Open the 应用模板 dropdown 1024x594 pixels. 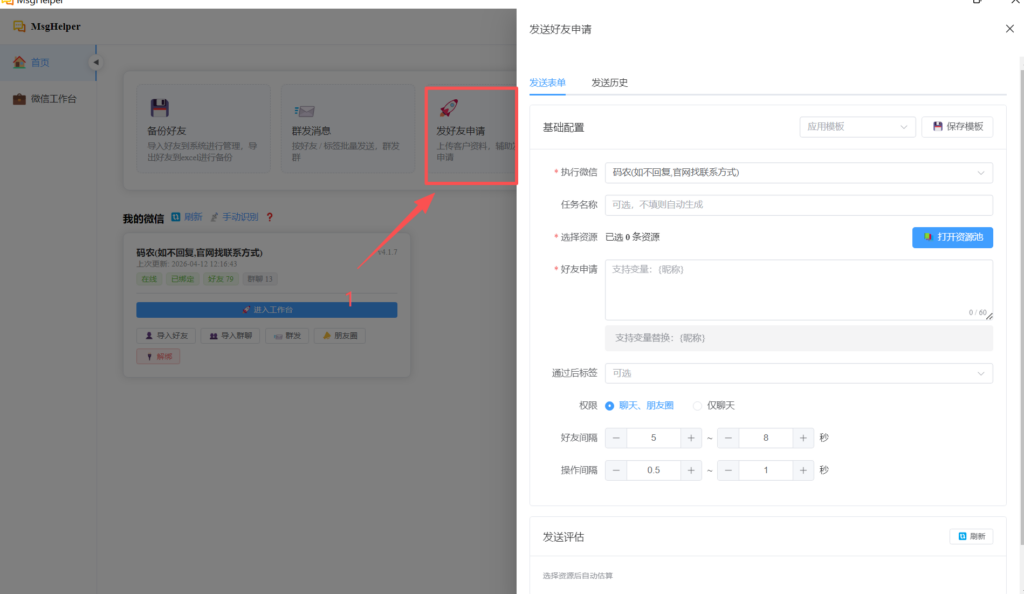coord(857,127)
